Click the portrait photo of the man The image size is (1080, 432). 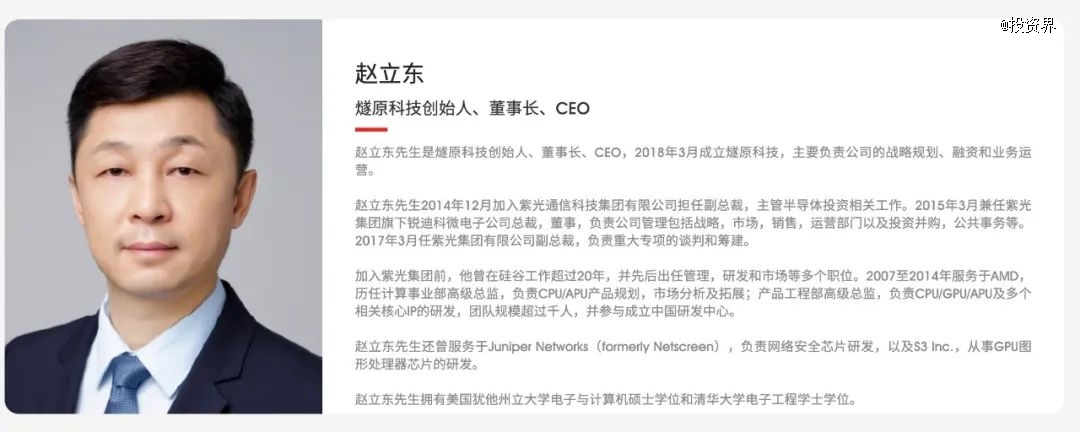(x=163, y=216)
